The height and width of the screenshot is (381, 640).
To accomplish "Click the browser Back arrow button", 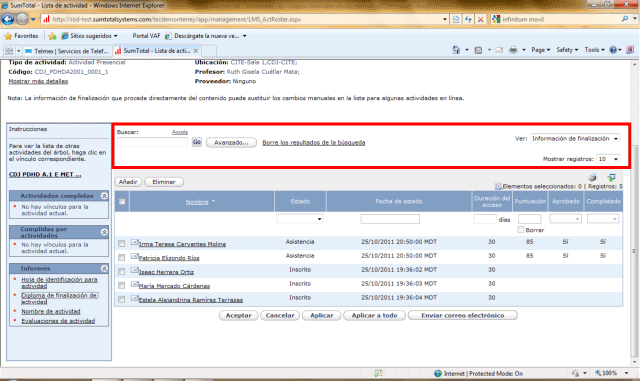I will click(8, 19).
